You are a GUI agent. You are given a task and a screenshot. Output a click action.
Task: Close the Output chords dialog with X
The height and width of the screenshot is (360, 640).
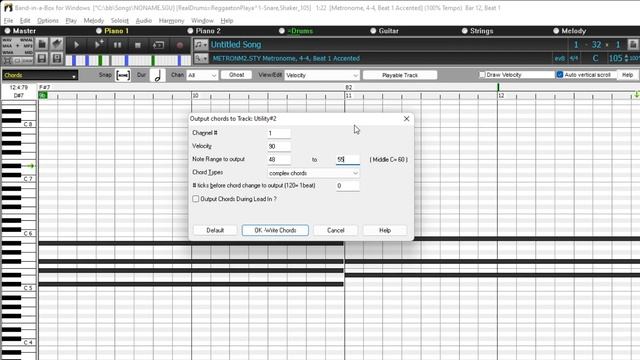(407, 119)
